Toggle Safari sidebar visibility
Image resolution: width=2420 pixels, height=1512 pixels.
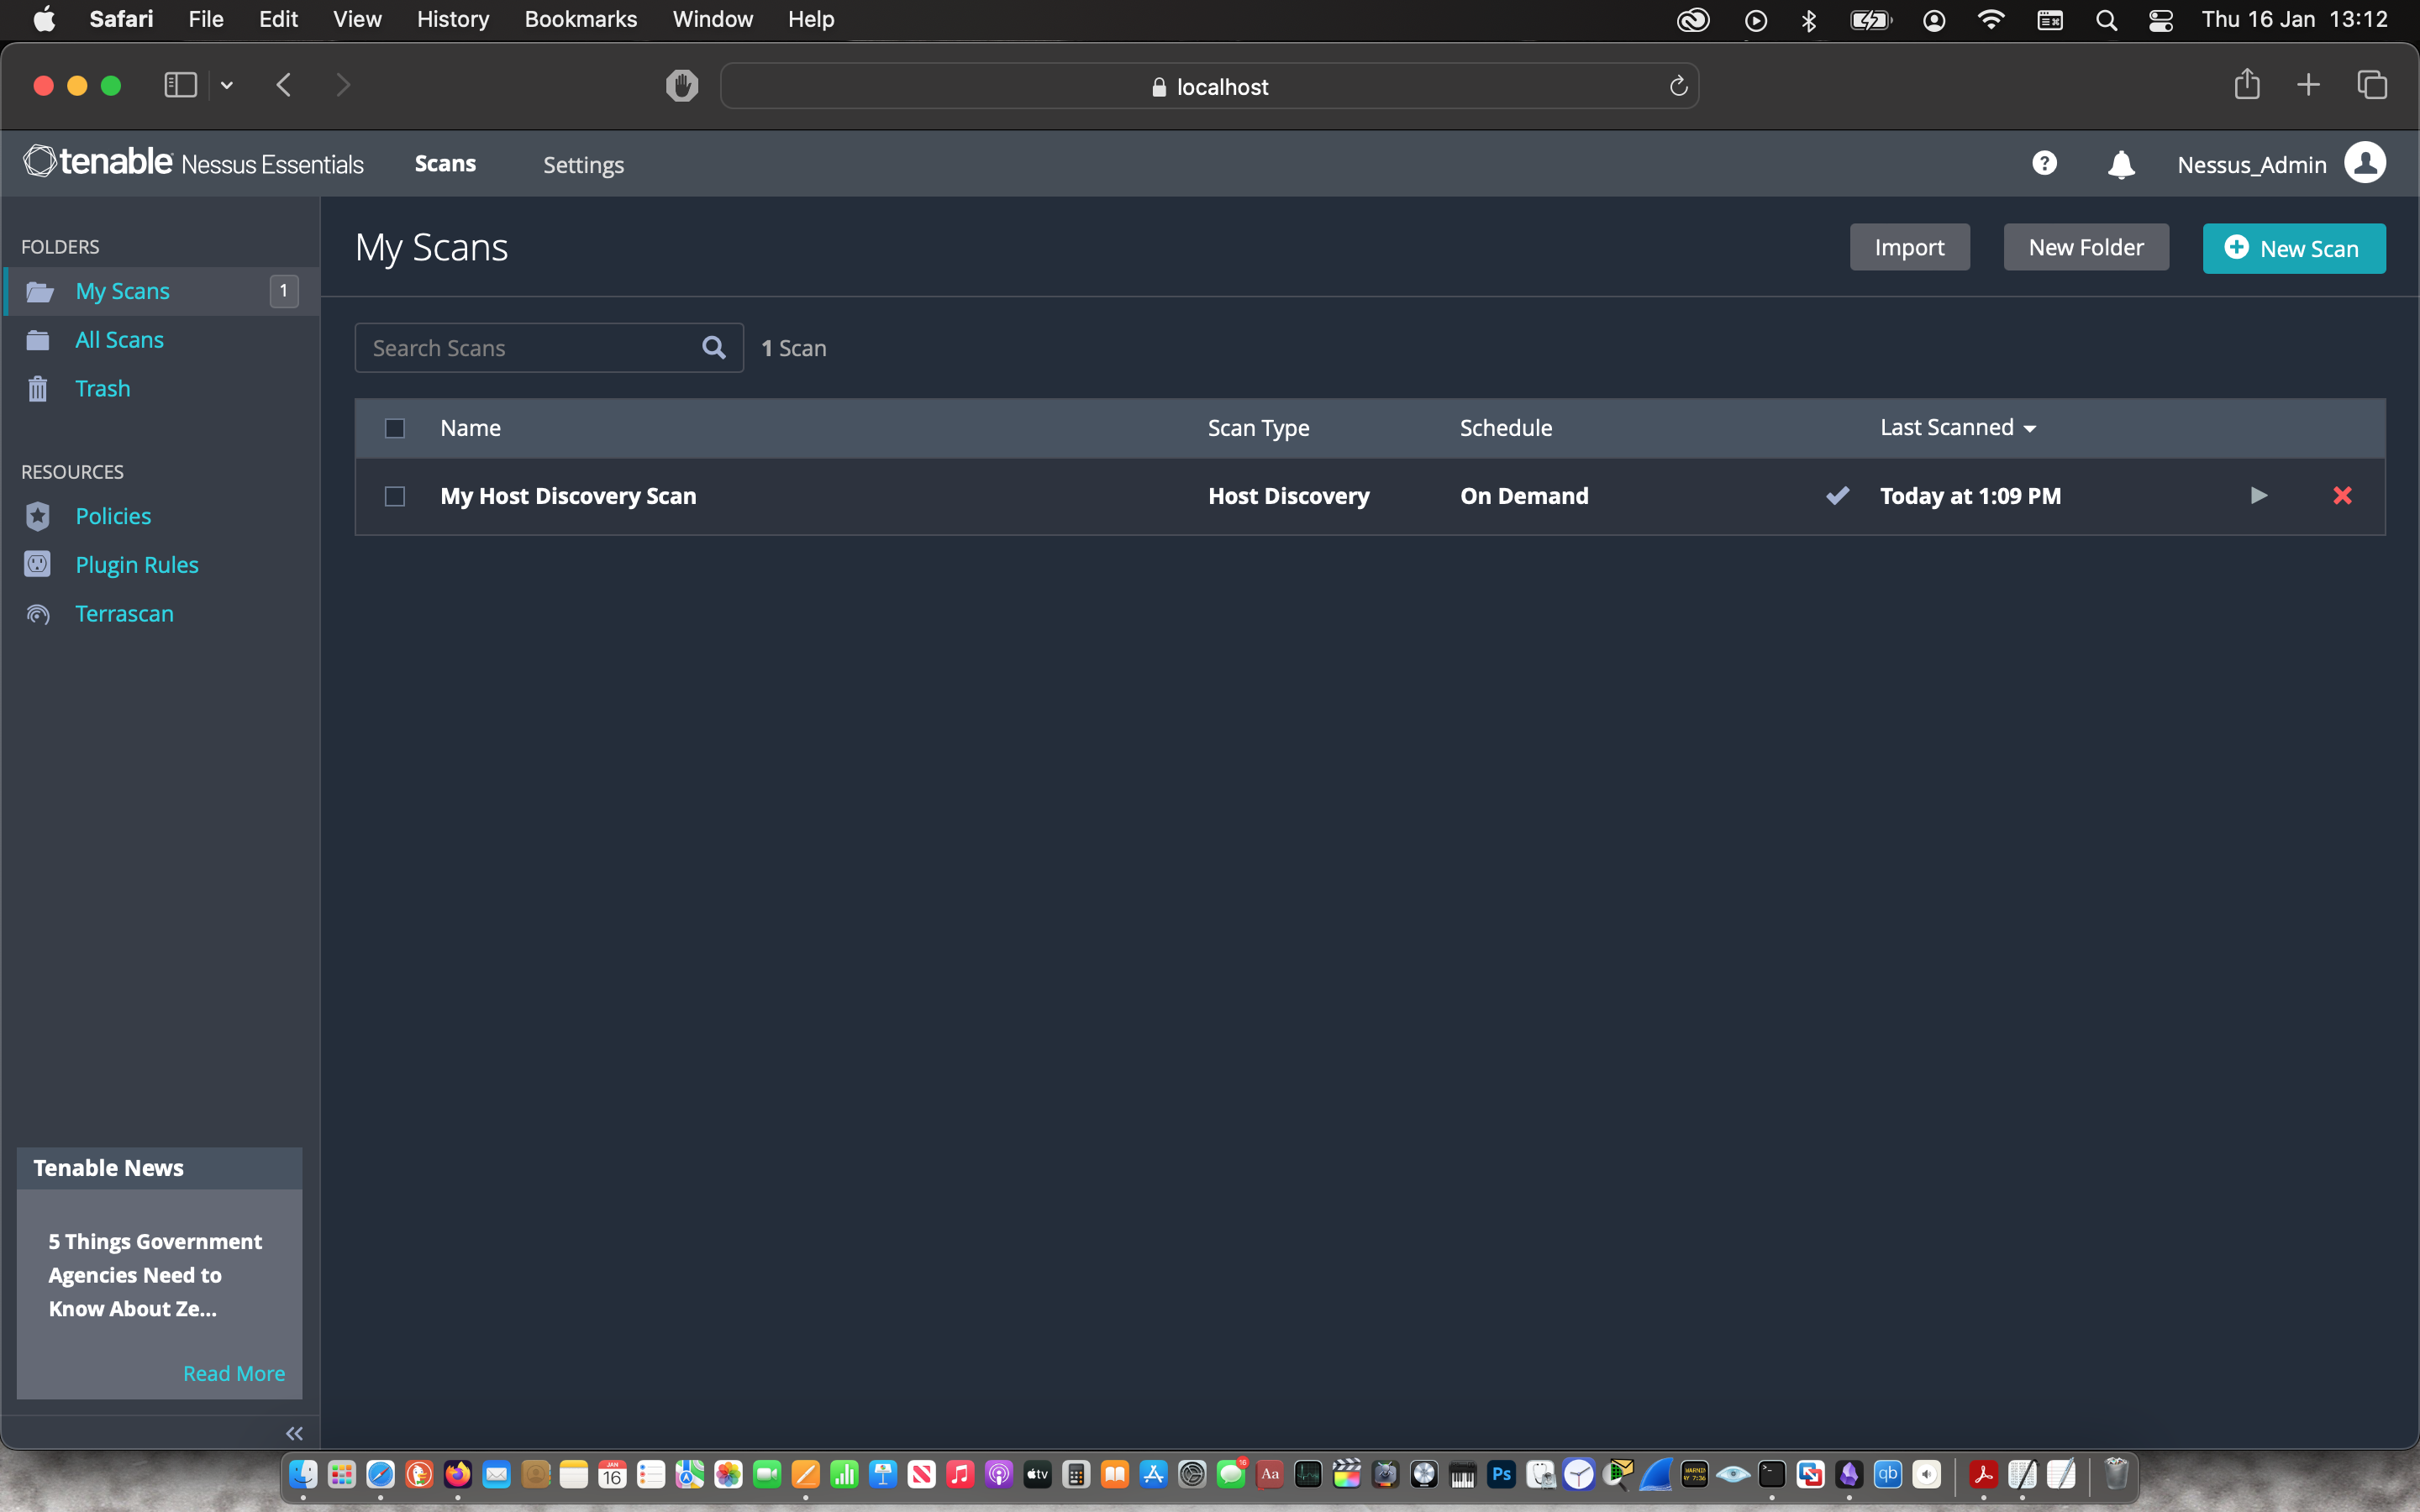[x=180, y=86]
